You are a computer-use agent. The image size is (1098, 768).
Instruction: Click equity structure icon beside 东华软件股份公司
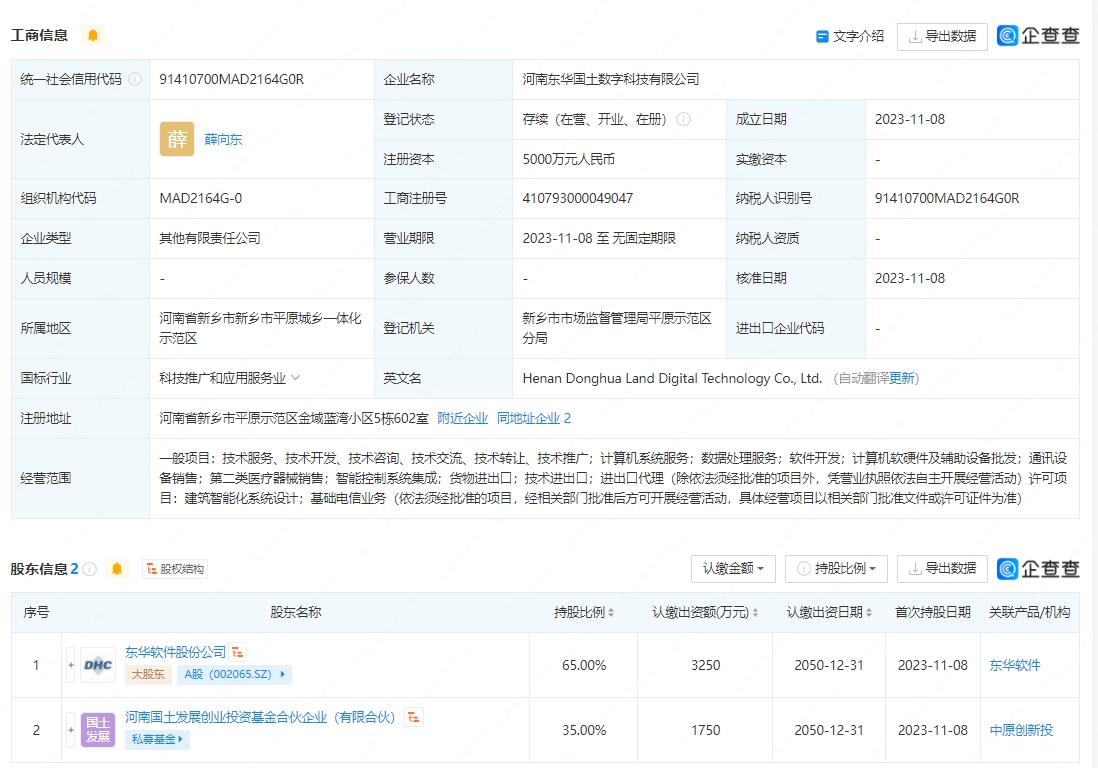(x=238, y=652)
